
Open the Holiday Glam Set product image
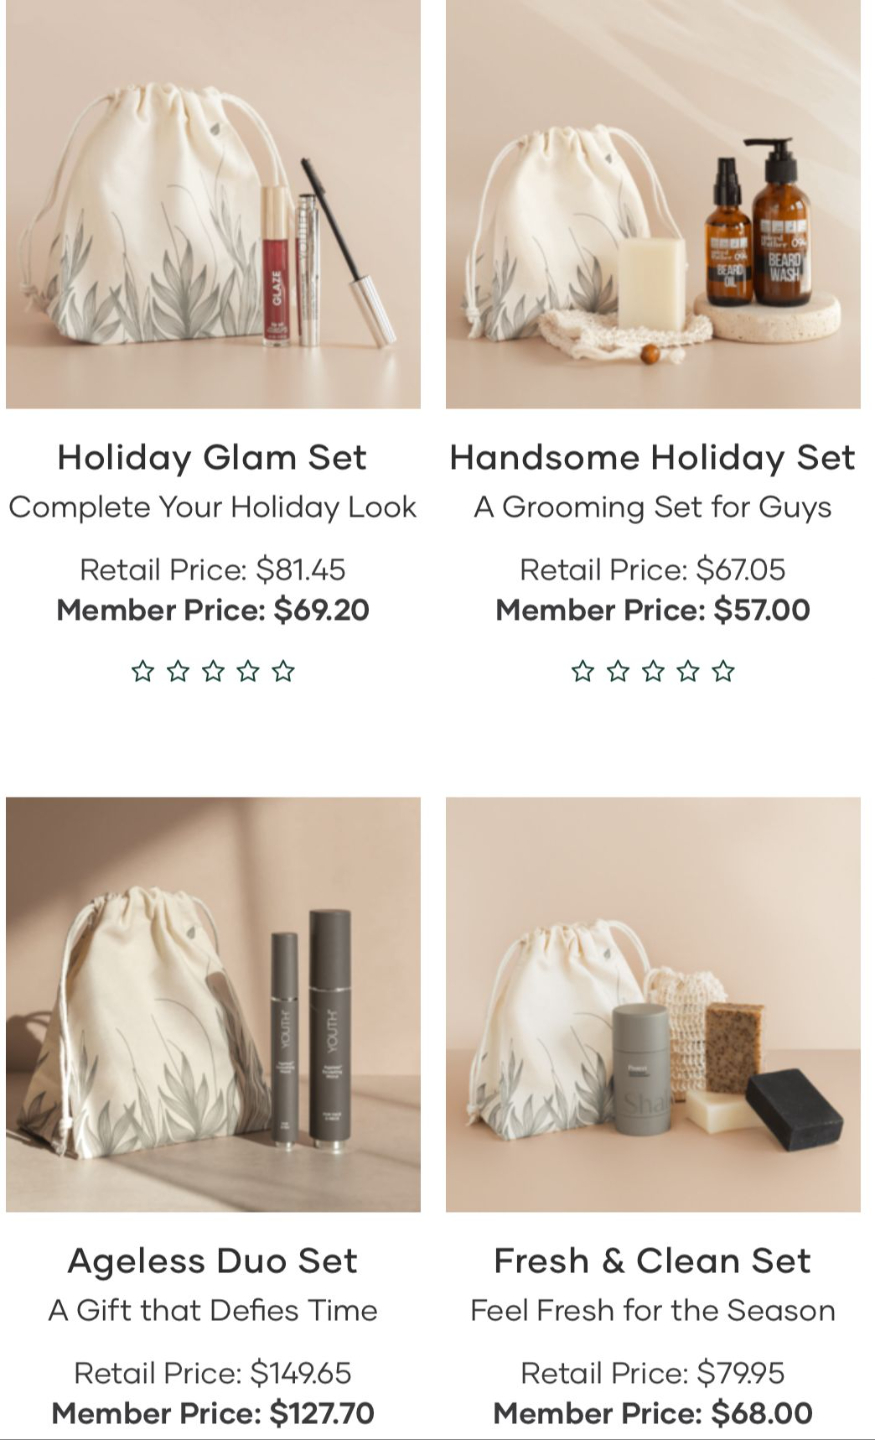213,202
